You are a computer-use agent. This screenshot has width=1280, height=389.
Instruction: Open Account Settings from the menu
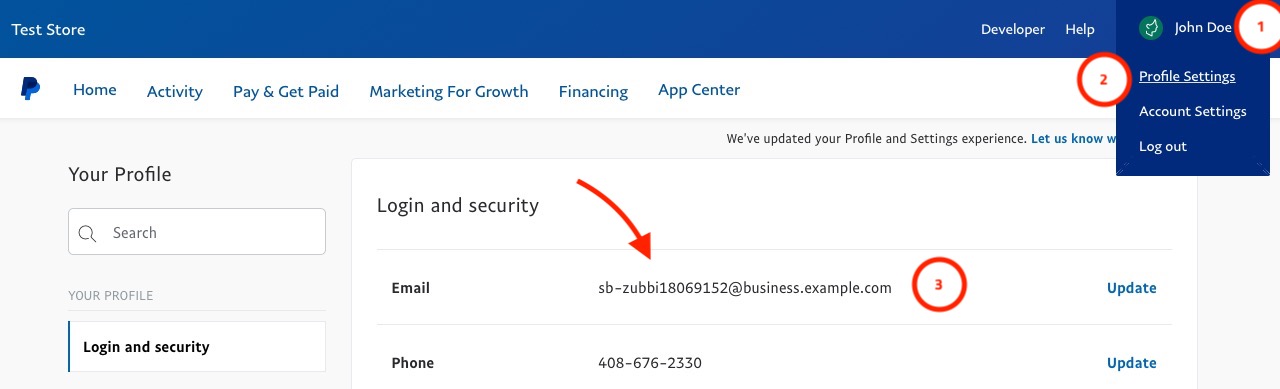click(x=1192, y=111)
